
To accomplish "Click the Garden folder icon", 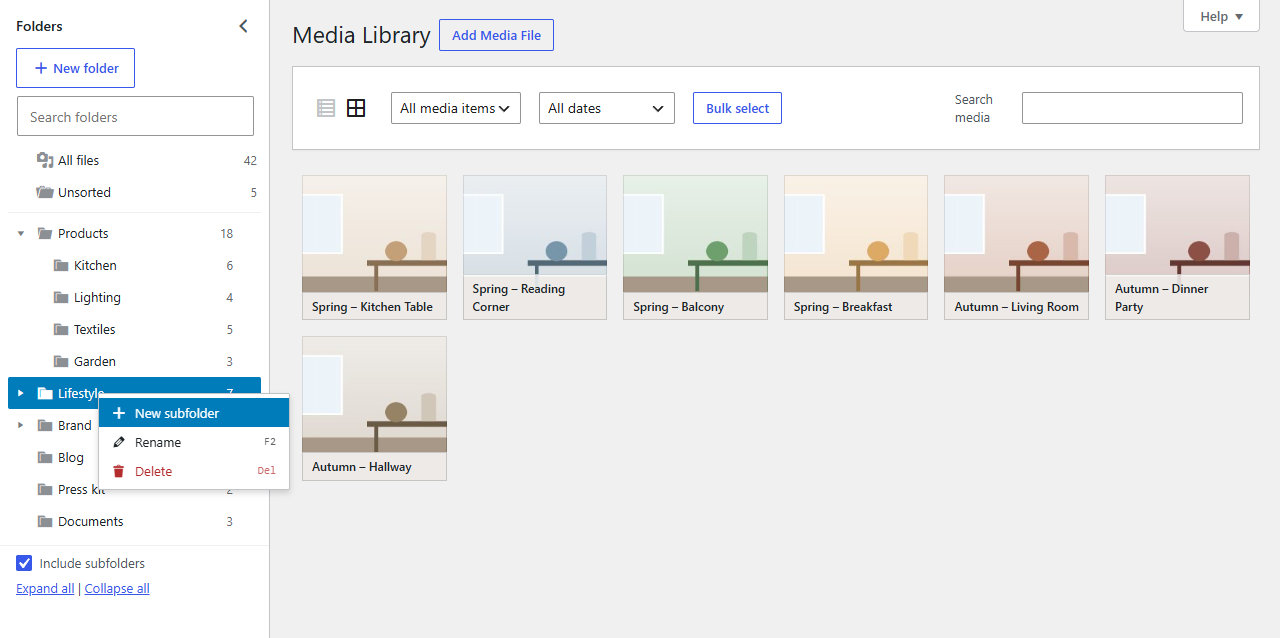I will pyautogui.click(x=61, y=362).
